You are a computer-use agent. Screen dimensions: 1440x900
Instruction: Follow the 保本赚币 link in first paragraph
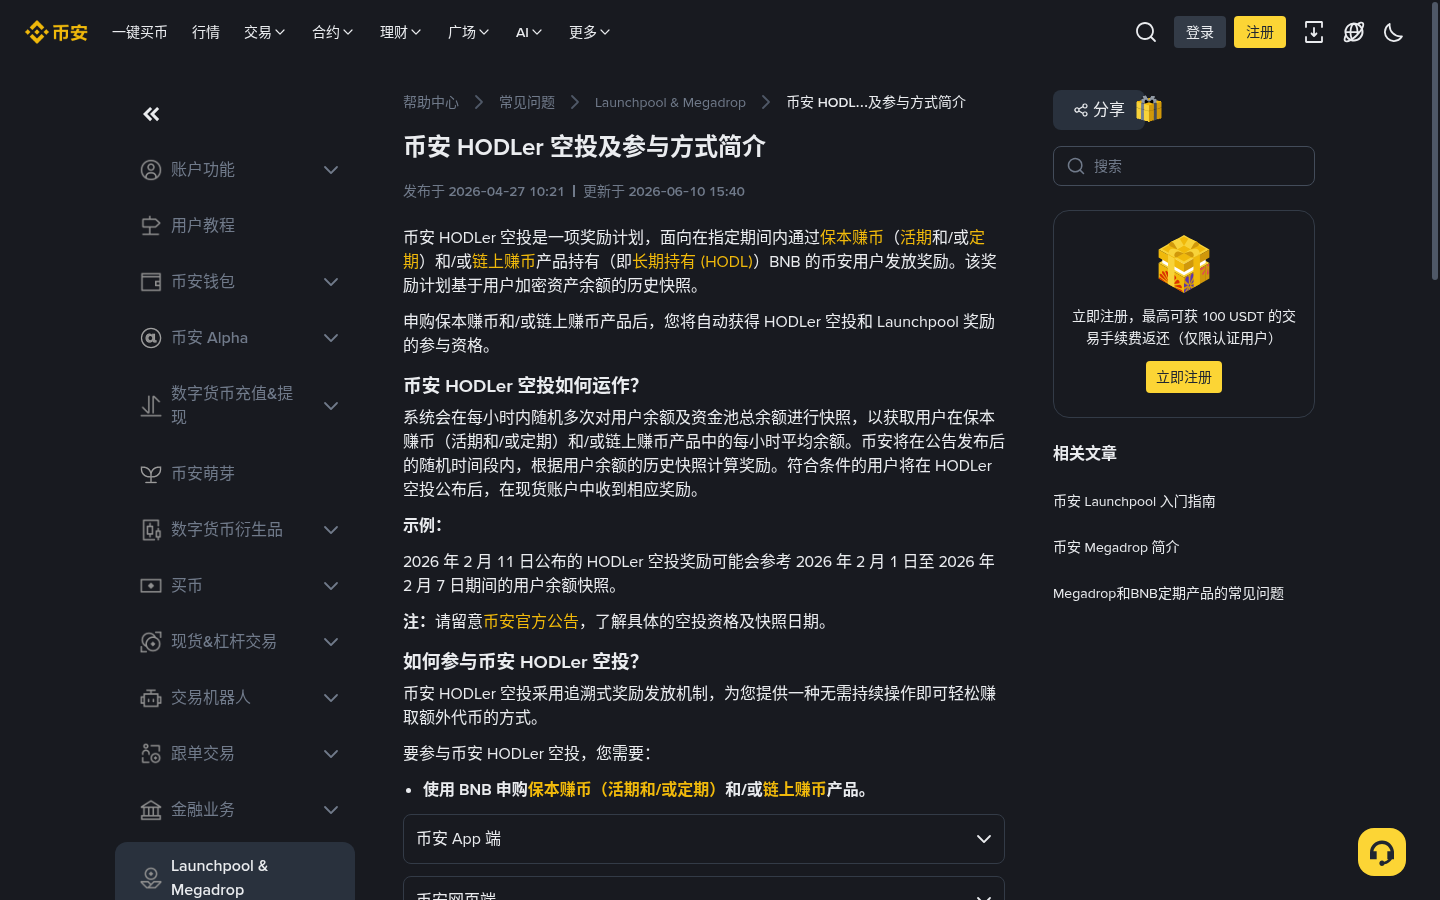[x=852, y=237]
